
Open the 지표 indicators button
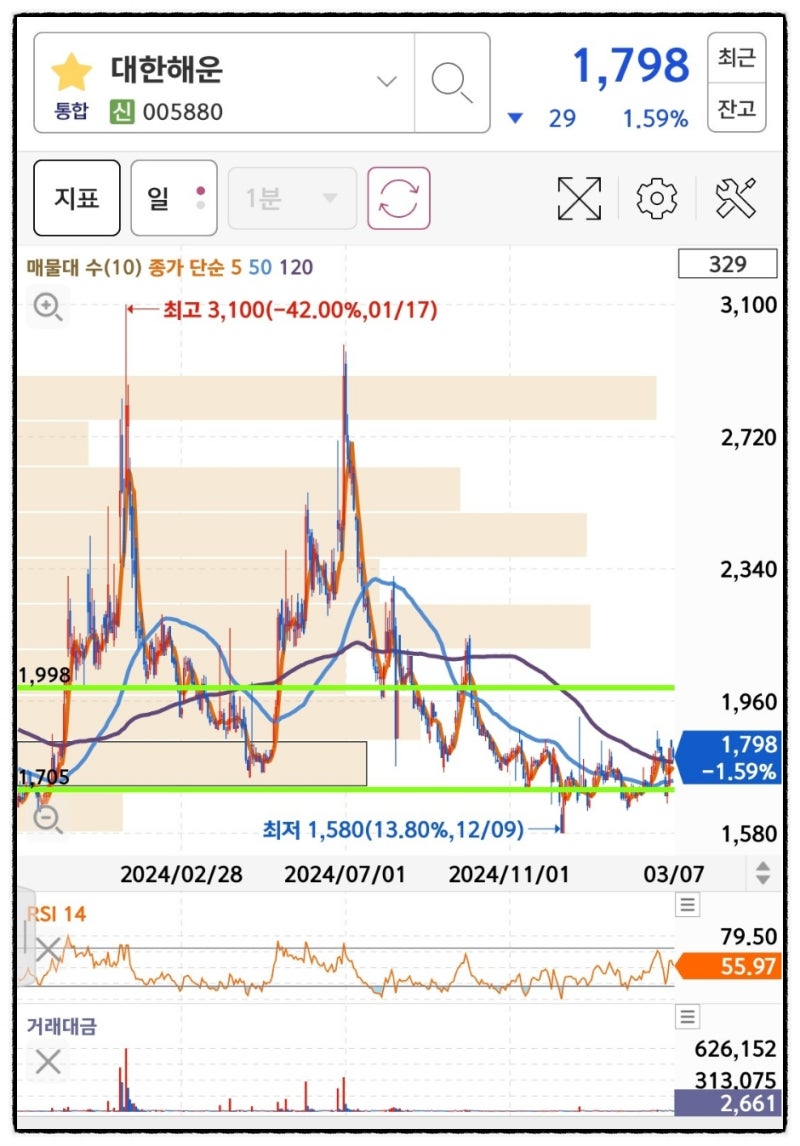pyautogui.click(x=77, y=198)
